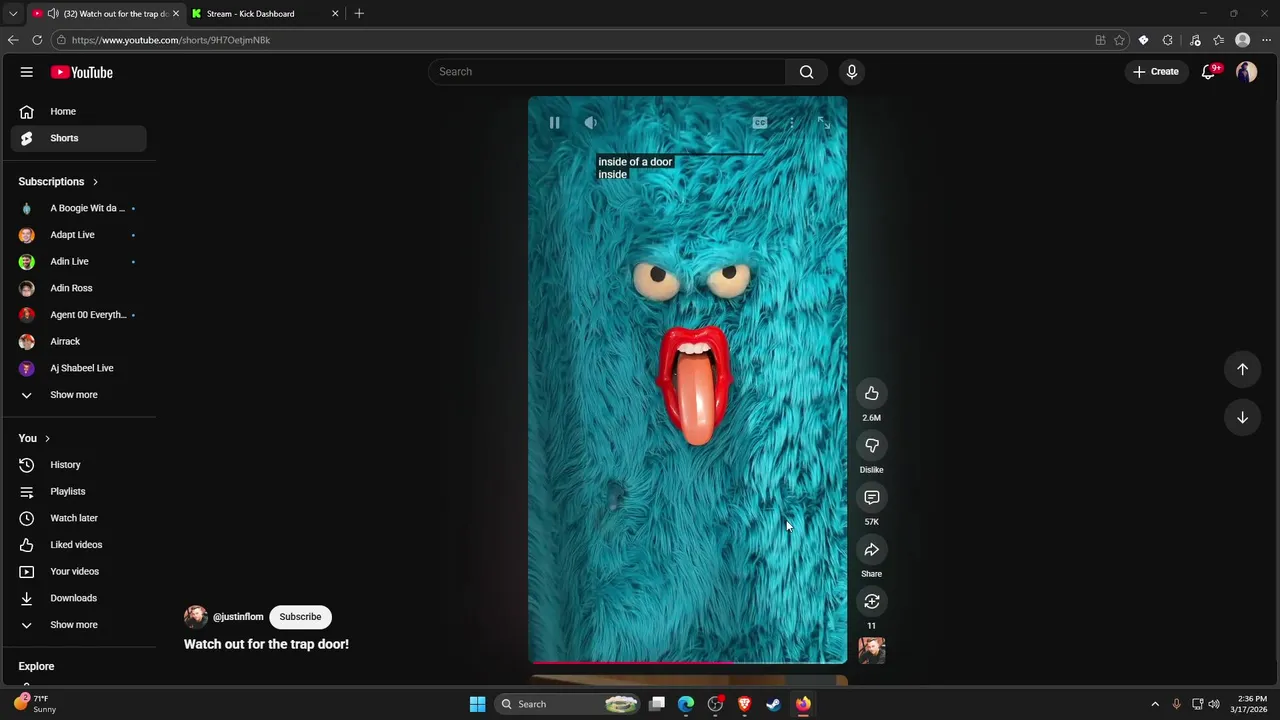Open the short's three-dot more options
The width and height of the screenshot is (1280, 720).
(x=792, y=122)
